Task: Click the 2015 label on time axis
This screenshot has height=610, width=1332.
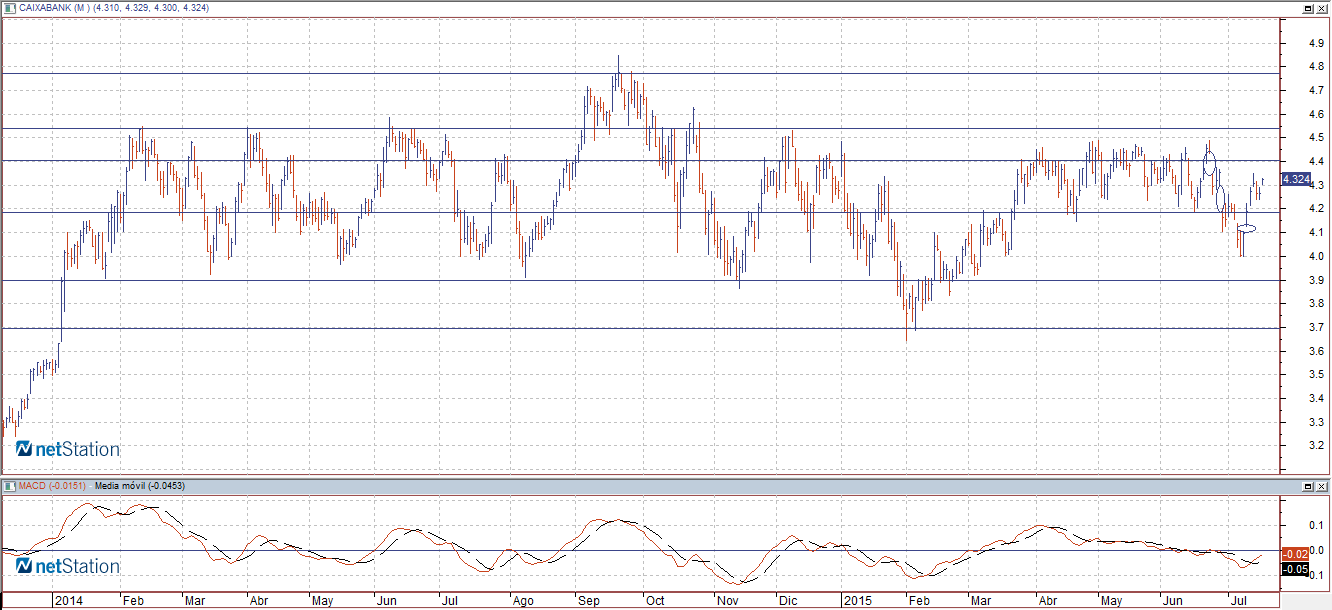Action: pos(857,601)
